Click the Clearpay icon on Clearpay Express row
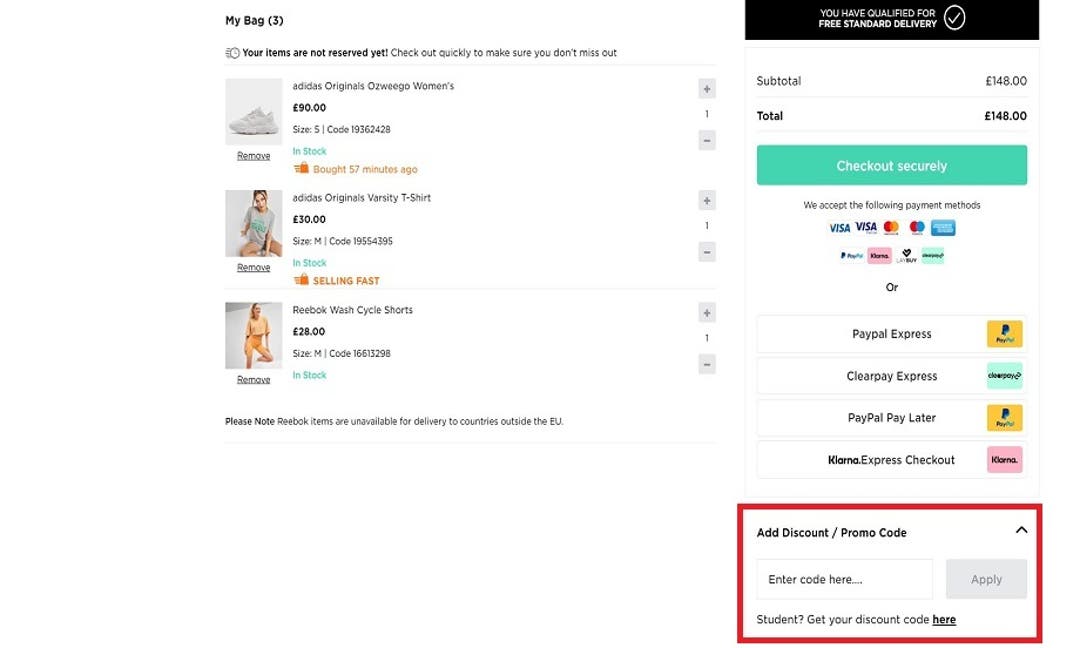The image size is (1080, 648). [x=1004, y=375]
